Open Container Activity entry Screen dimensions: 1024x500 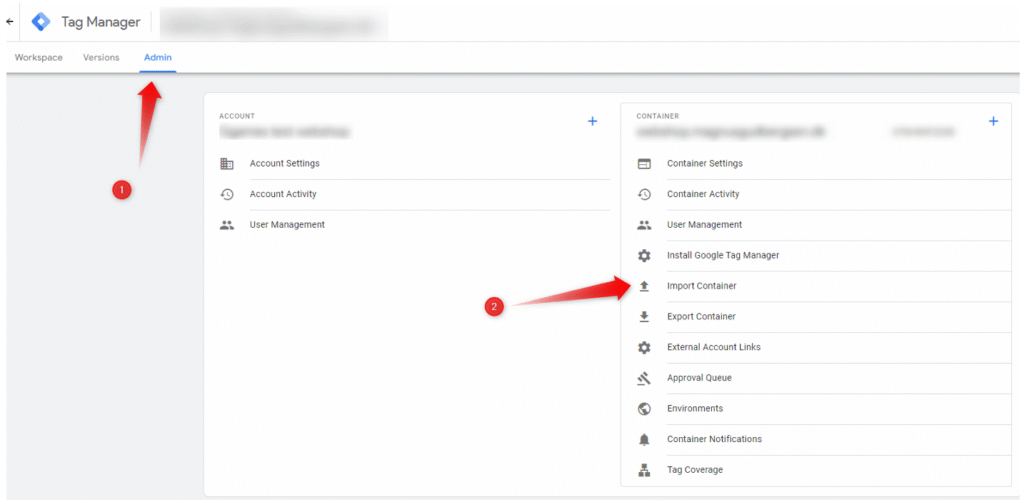(703, 194)
